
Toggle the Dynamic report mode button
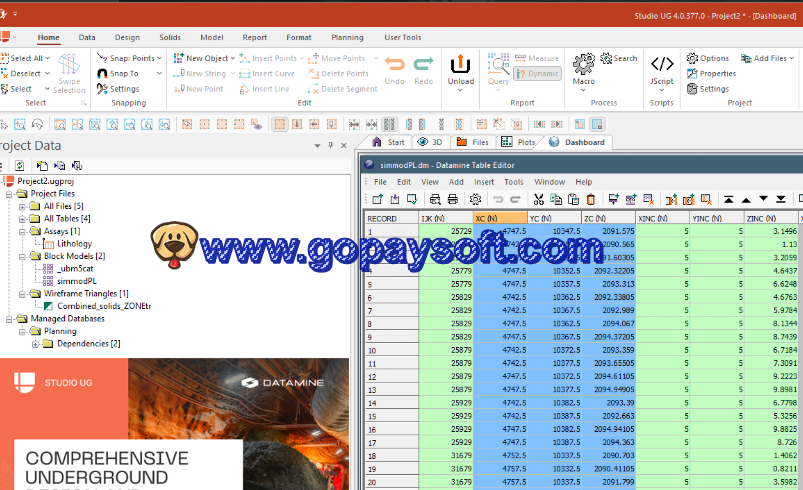pyautogui.click(x=538, y=73)
